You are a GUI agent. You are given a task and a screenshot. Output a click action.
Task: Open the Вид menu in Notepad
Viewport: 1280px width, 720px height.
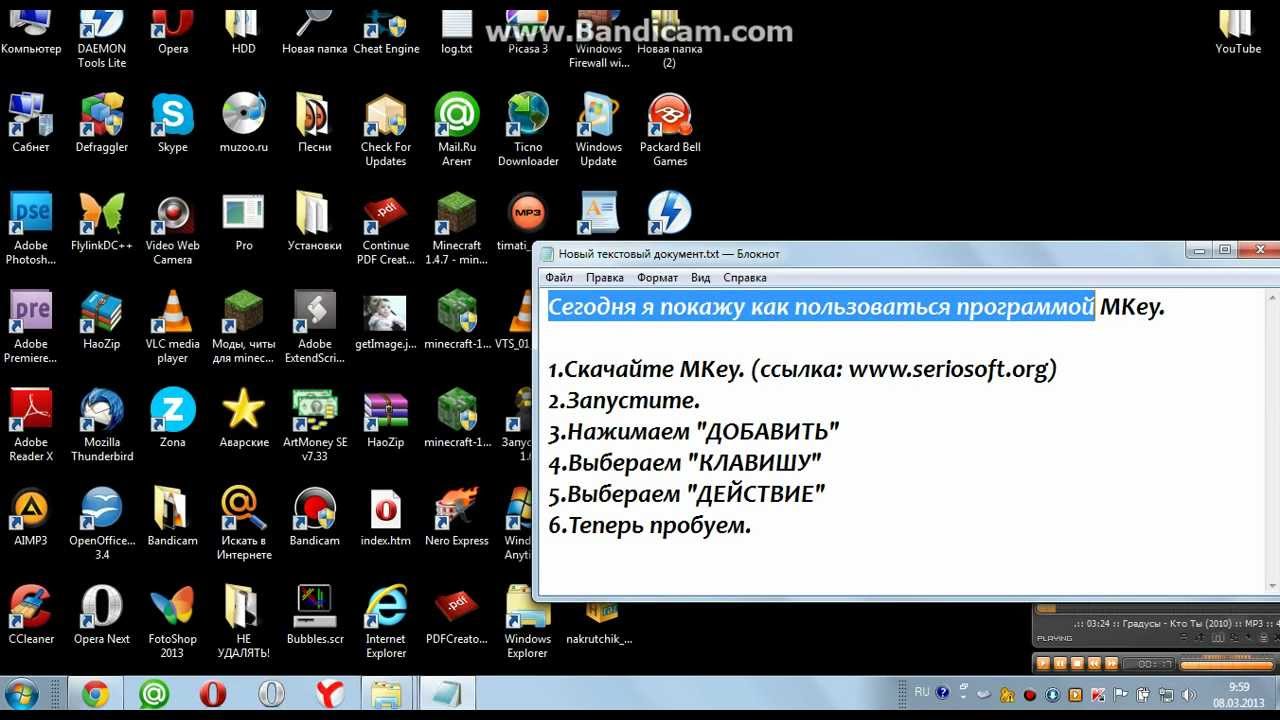click(701, 278)
